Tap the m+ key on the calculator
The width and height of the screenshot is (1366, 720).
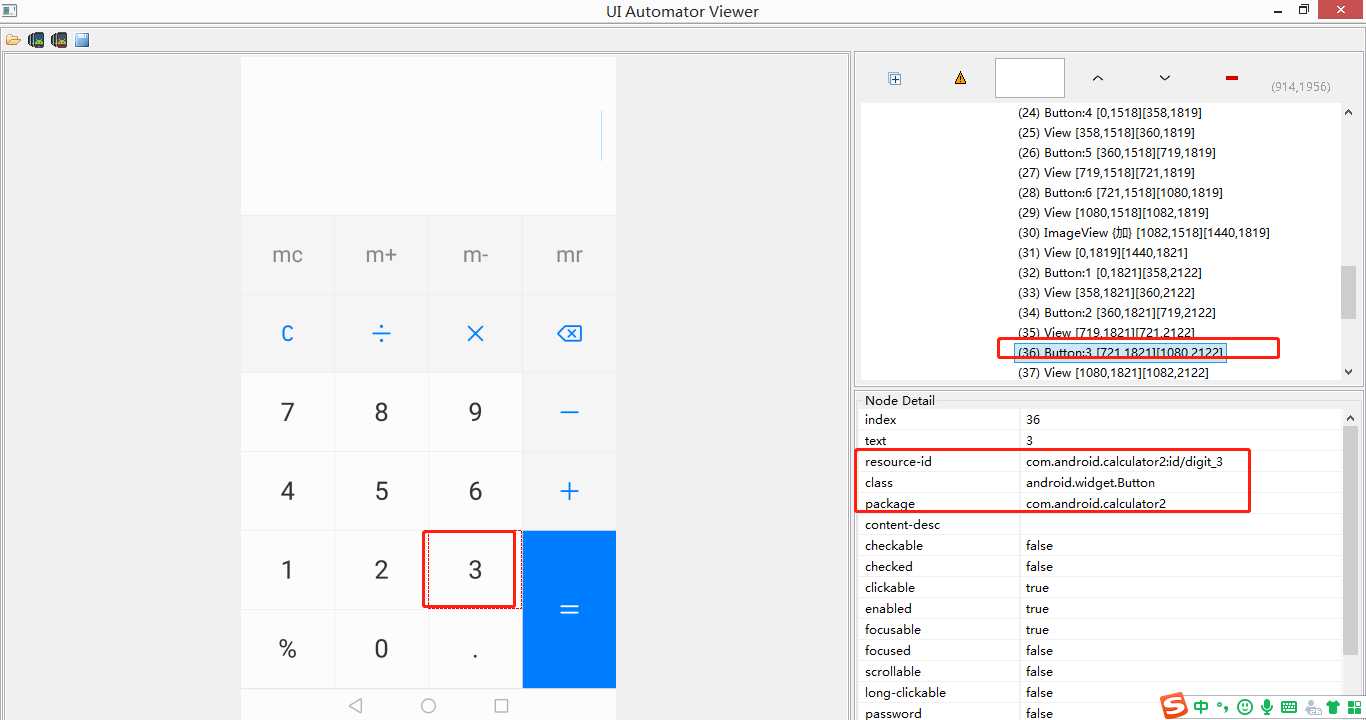pos(381,255)
